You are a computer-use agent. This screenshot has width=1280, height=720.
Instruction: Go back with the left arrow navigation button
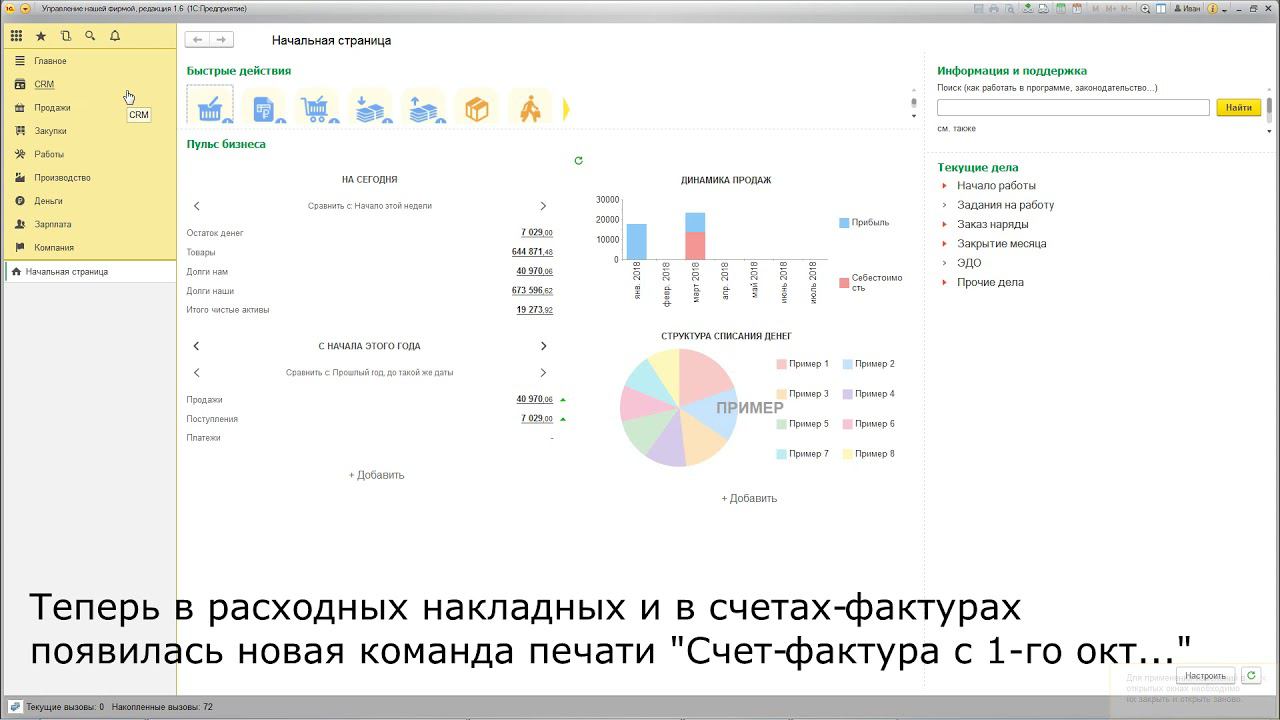pyautogui.click(x=197, y=40)
